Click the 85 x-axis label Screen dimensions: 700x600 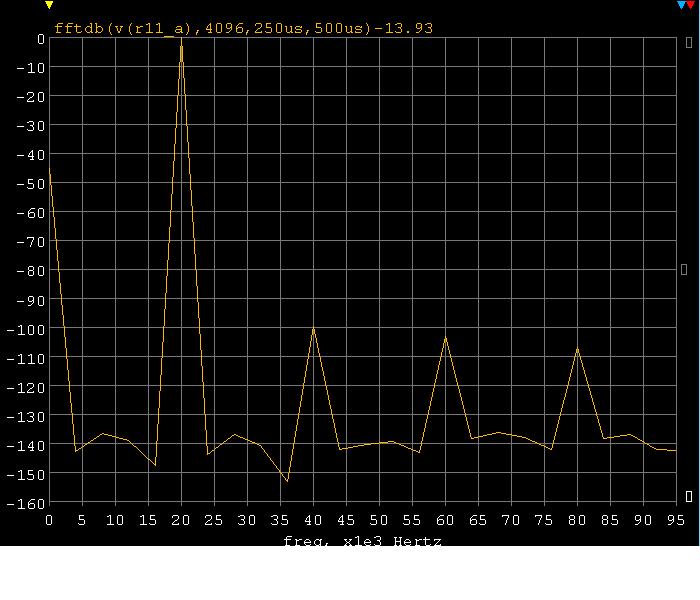610,520
